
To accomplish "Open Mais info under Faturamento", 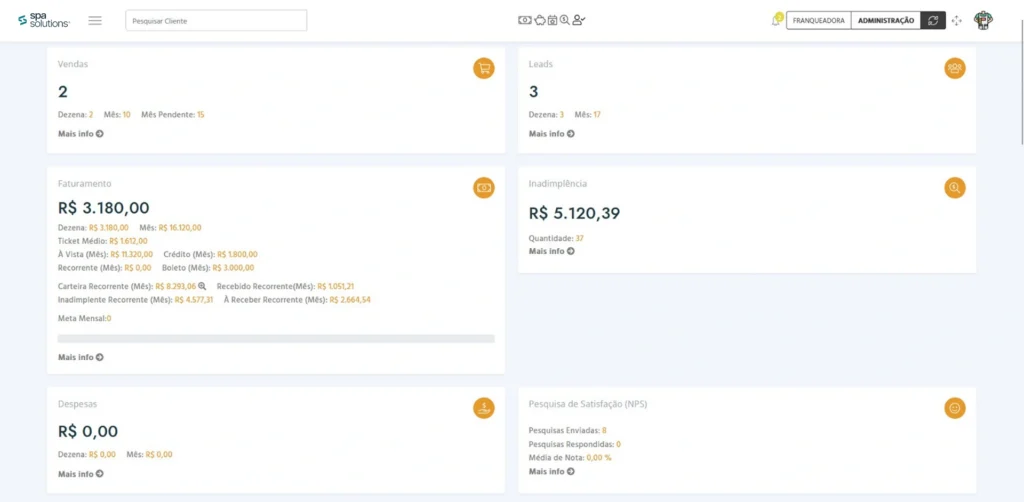I will click(x=80, y=357).
